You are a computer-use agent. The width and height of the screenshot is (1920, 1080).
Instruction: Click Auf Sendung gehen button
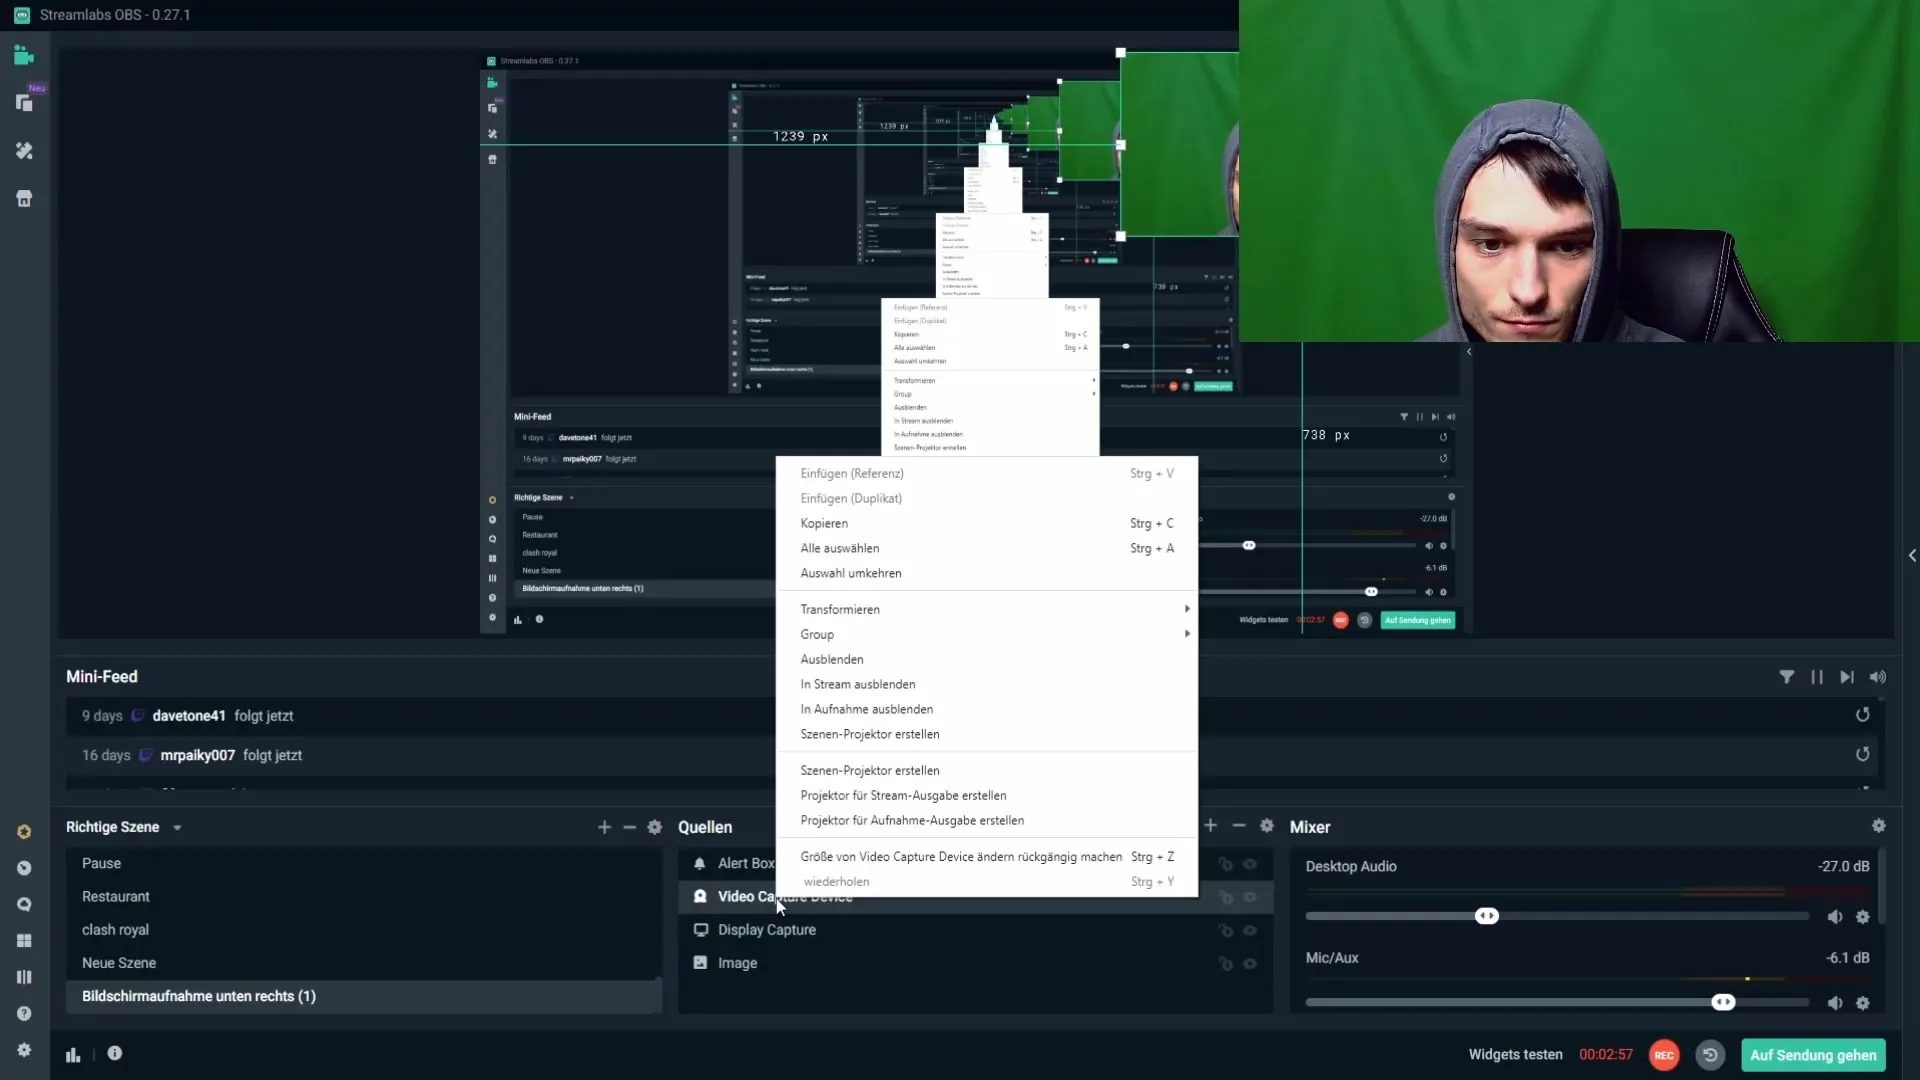tap(1812, 1055)
